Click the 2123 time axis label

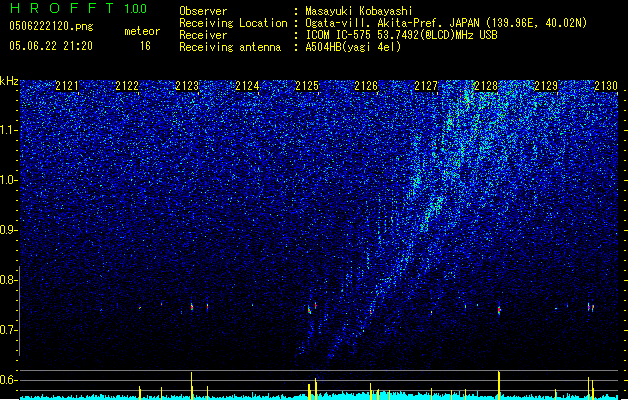click(187, 86)
